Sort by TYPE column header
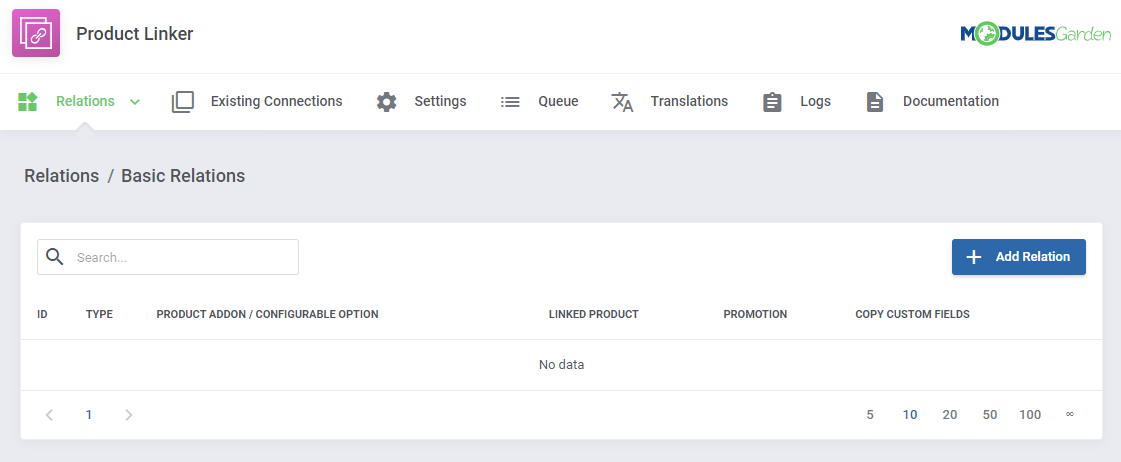This screenshot has height=462, width=1121. [x=99, y=314]
